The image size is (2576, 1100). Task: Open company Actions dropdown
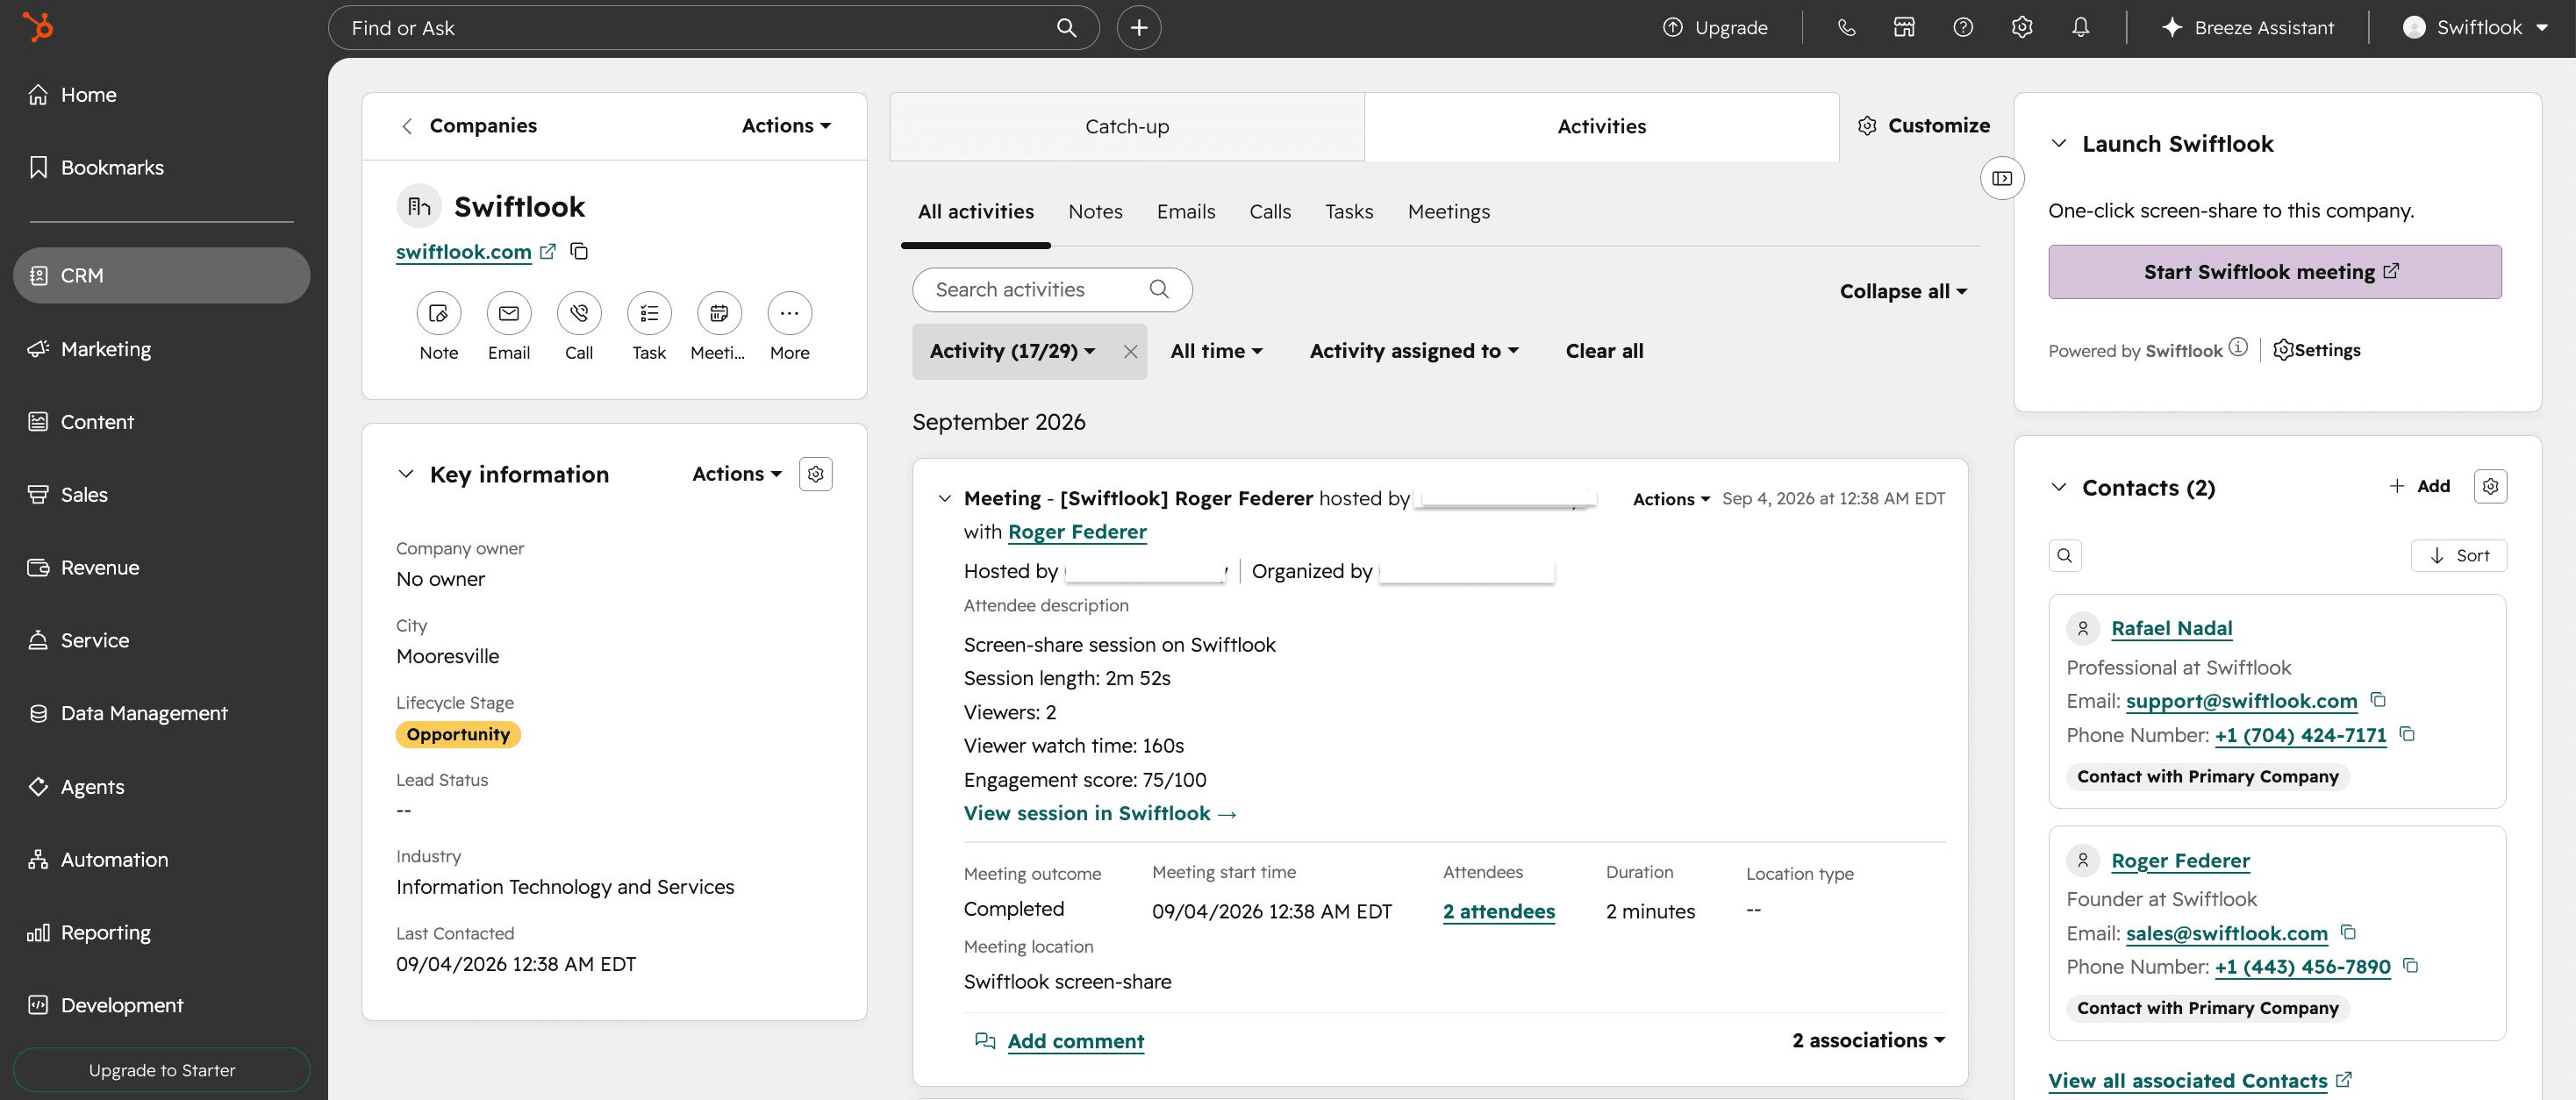[786, 126]
